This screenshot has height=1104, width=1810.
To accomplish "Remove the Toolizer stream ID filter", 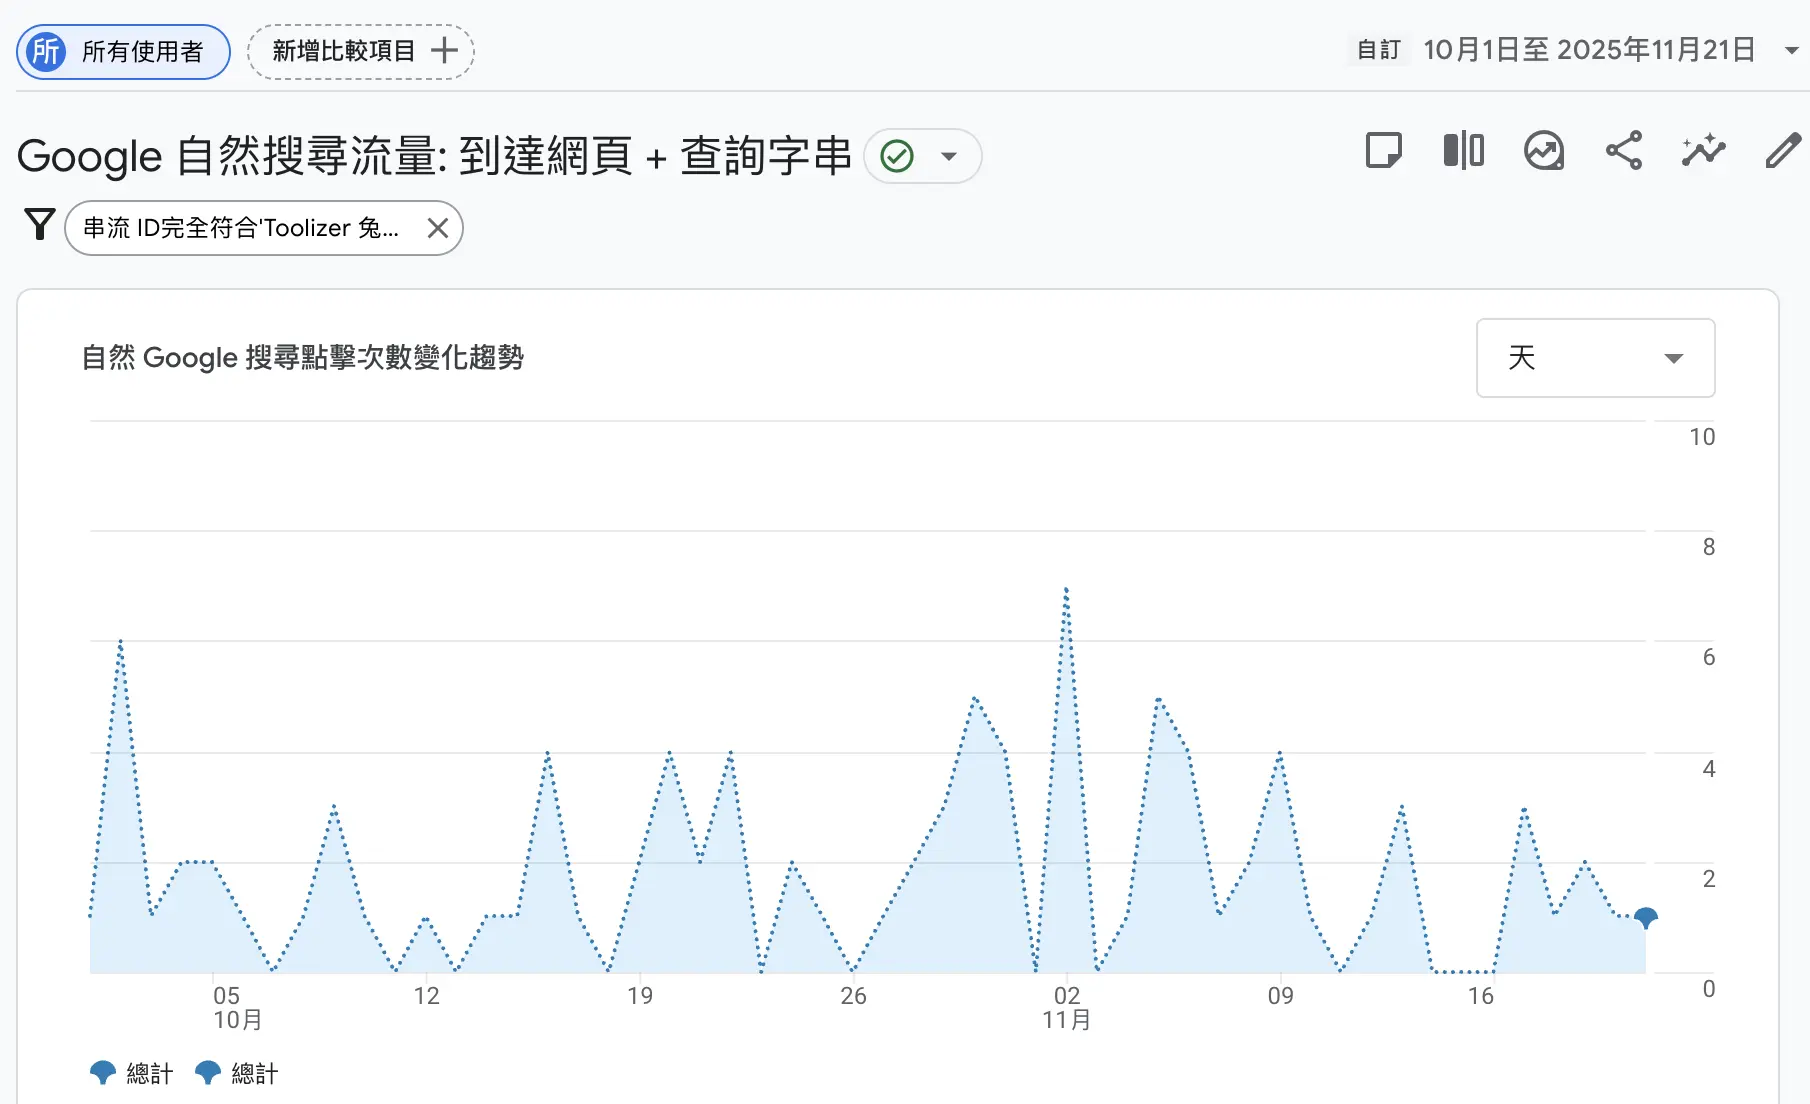I will tap(437, 227).
